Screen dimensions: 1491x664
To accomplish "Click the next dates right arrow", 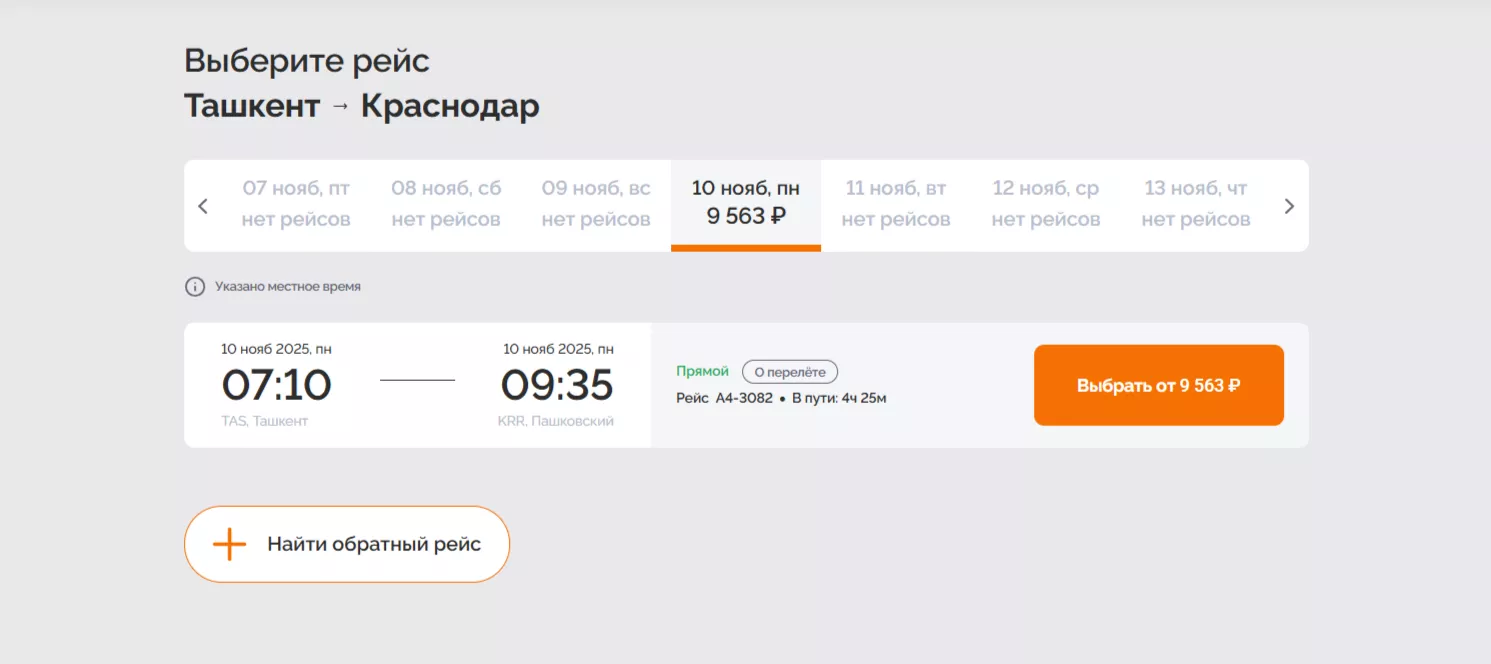I will click(x=1289, y=206).
